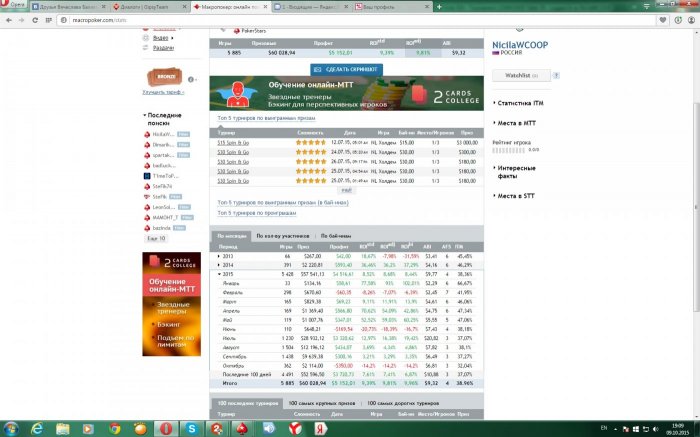This screenshot has width=700, height=437.
Task: Click help icon next to Watchlist
Action: pos(556,75)
